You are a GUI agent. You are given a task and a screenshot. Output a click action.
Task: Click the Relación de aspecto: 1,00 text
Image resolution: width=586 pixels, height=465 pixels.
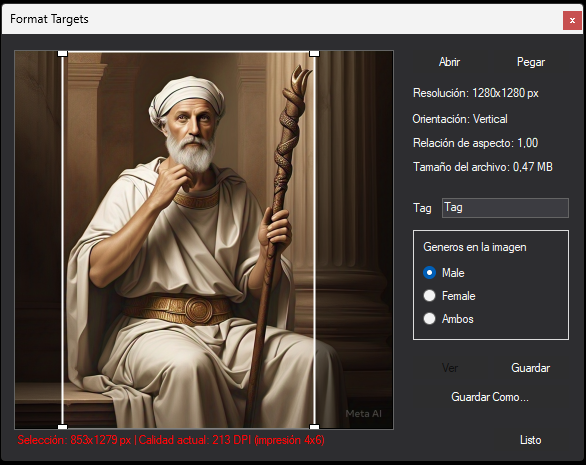[475, 143]
